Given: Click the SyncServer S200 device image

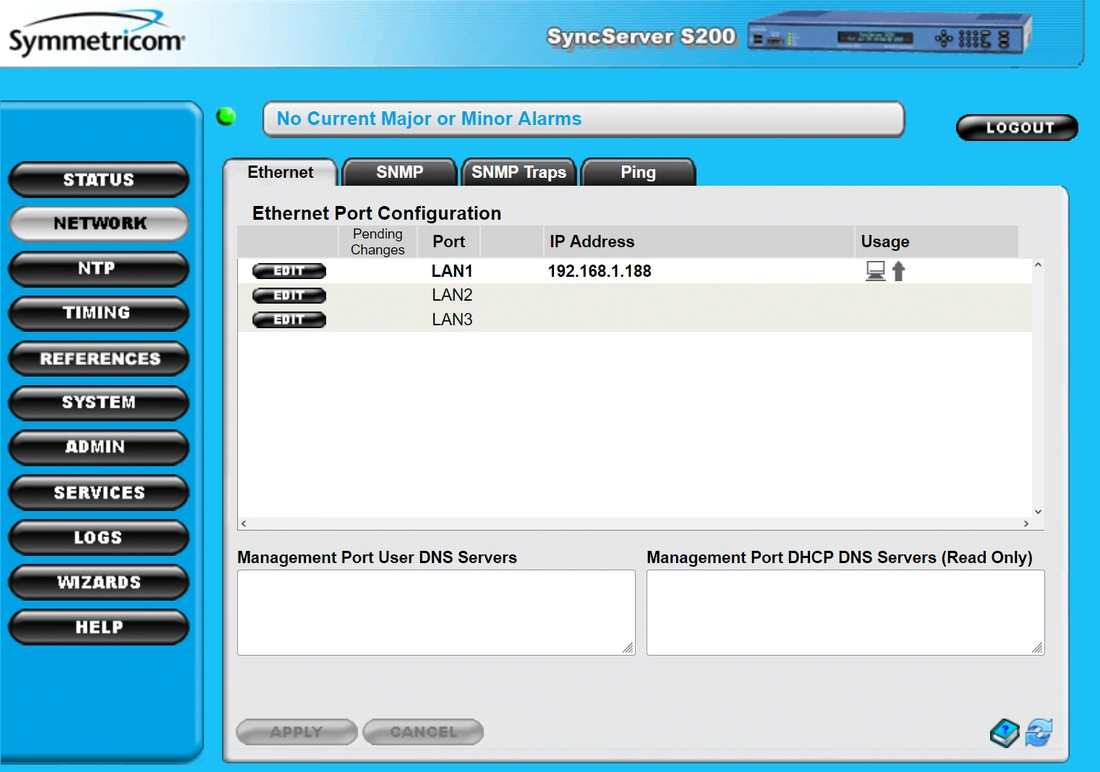Looking at the screenshot, I should pyautogui.click(x=888, y=37).
